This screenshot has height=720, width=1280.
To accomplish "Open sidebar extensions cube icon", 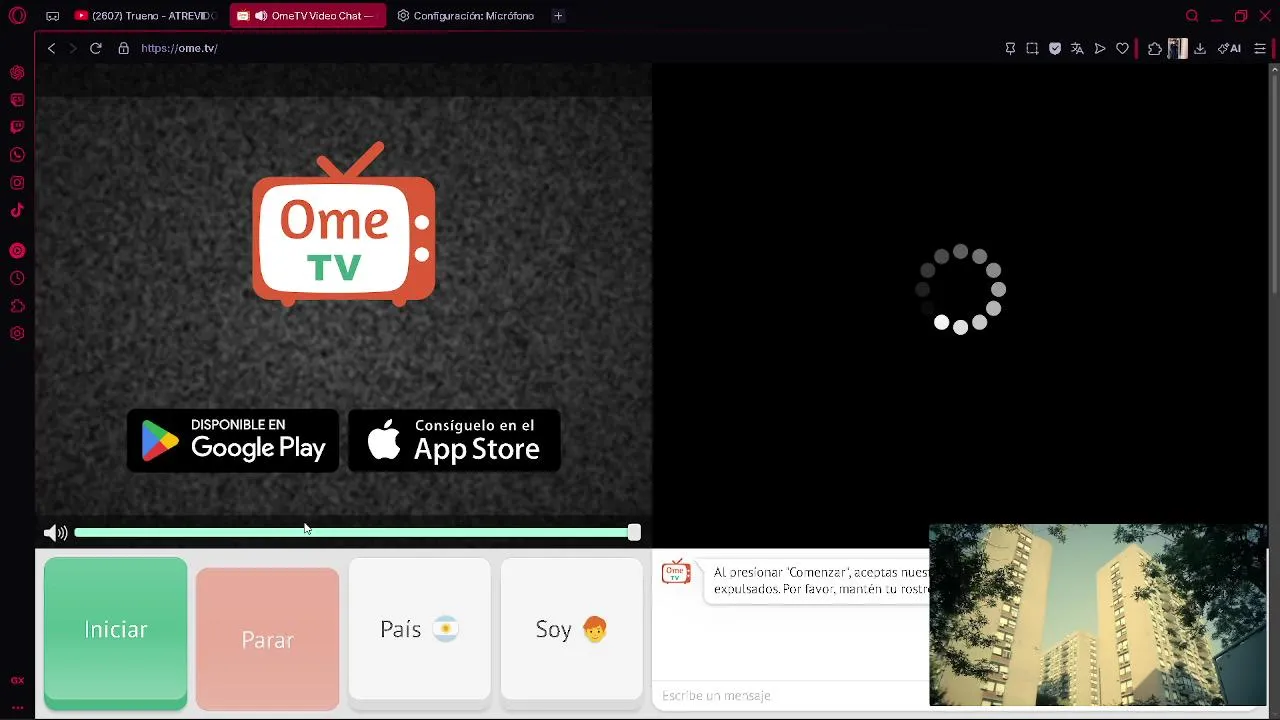I will click(17, 306).
